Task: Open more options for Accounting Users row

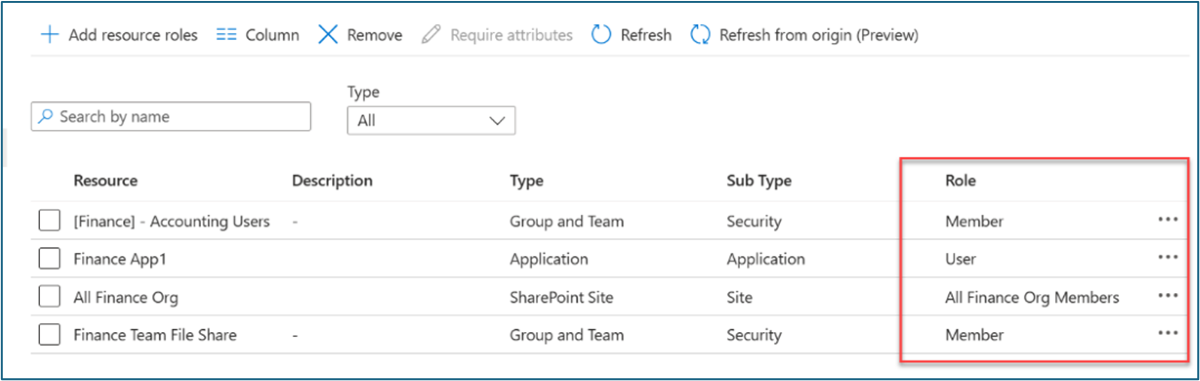Action: click(x=1167, y=221)
